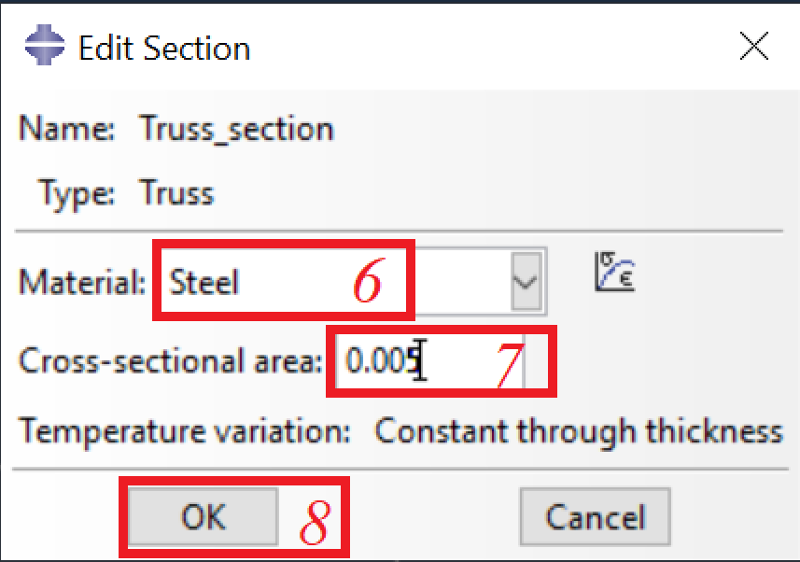Image resolution: width=800 pixels, height=562 pixels.
Task: Click the Edit Section dialog title icon
Action: [x=44, y=45]
